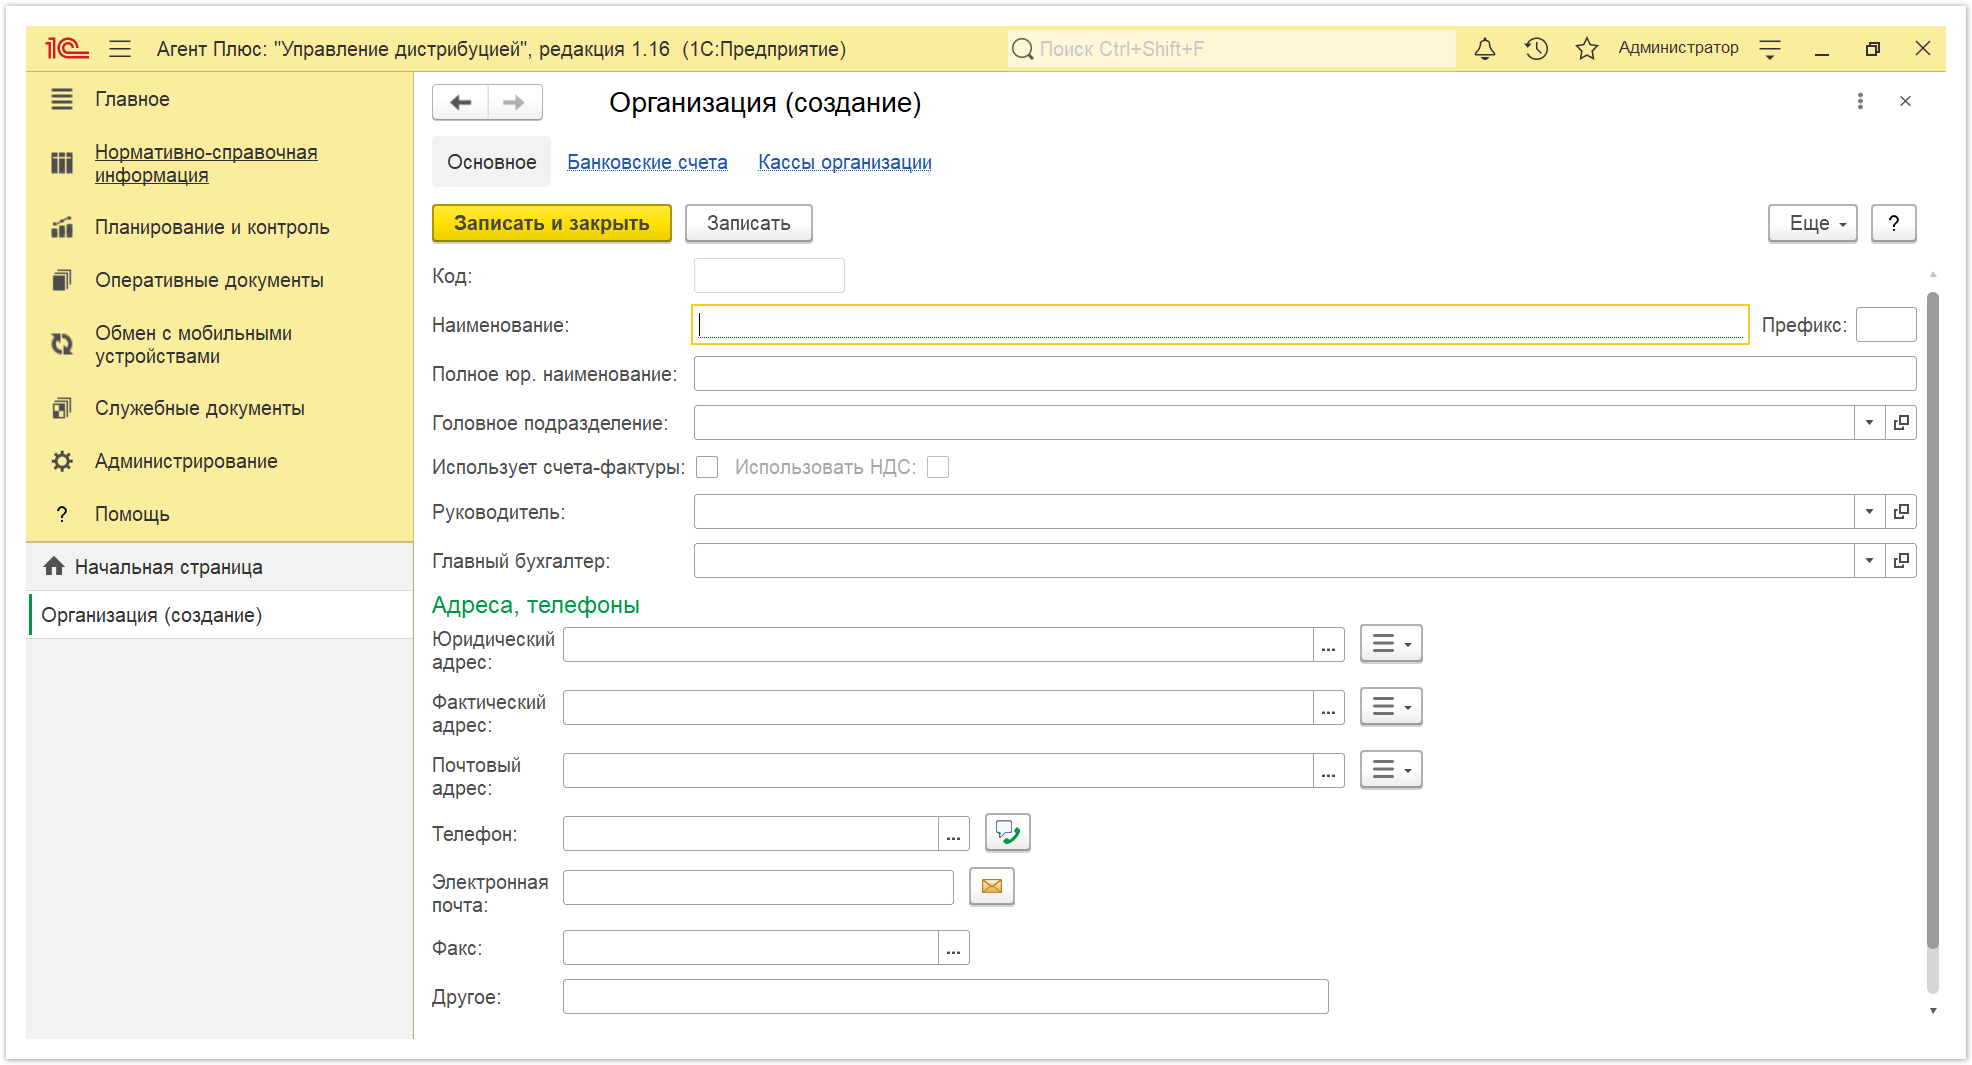The height and width of the screenshot is (1065, 1972).
Task: Click Записать и закрыть button
Action: (551, 223)
